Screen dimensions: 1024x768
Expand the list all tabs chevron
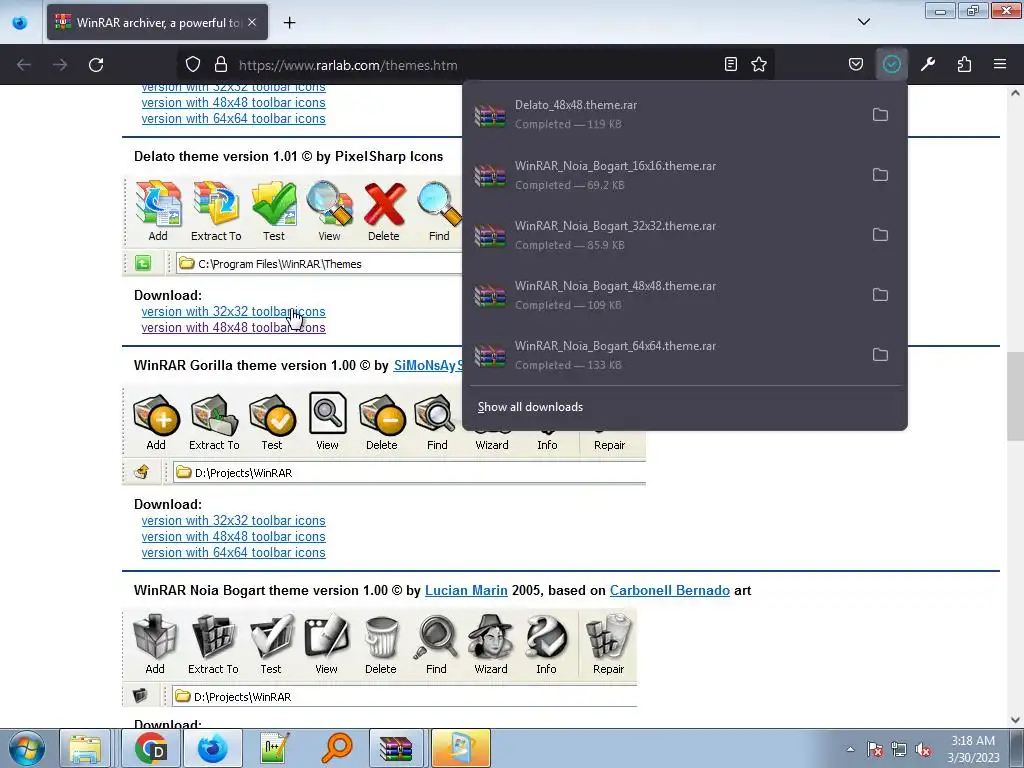(x=863, y=22)
